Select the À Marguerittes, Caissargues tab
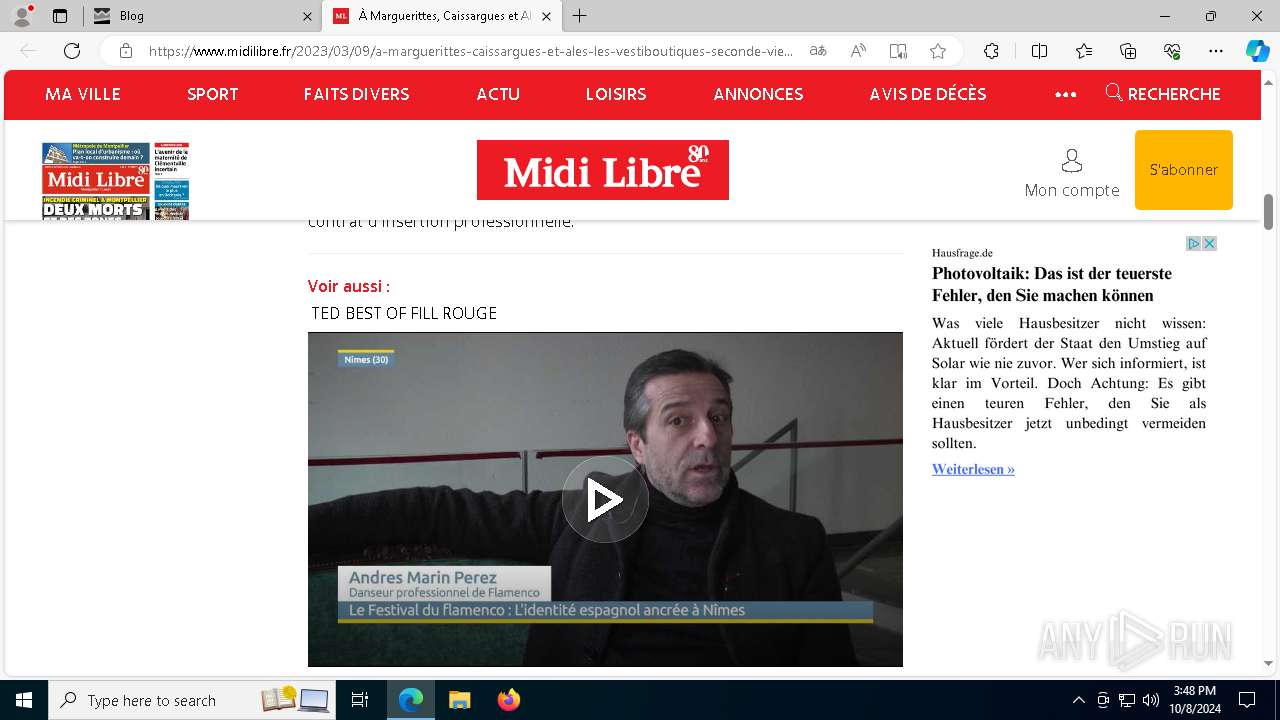The image size is (1280, 720). click(x=442, y=16)
